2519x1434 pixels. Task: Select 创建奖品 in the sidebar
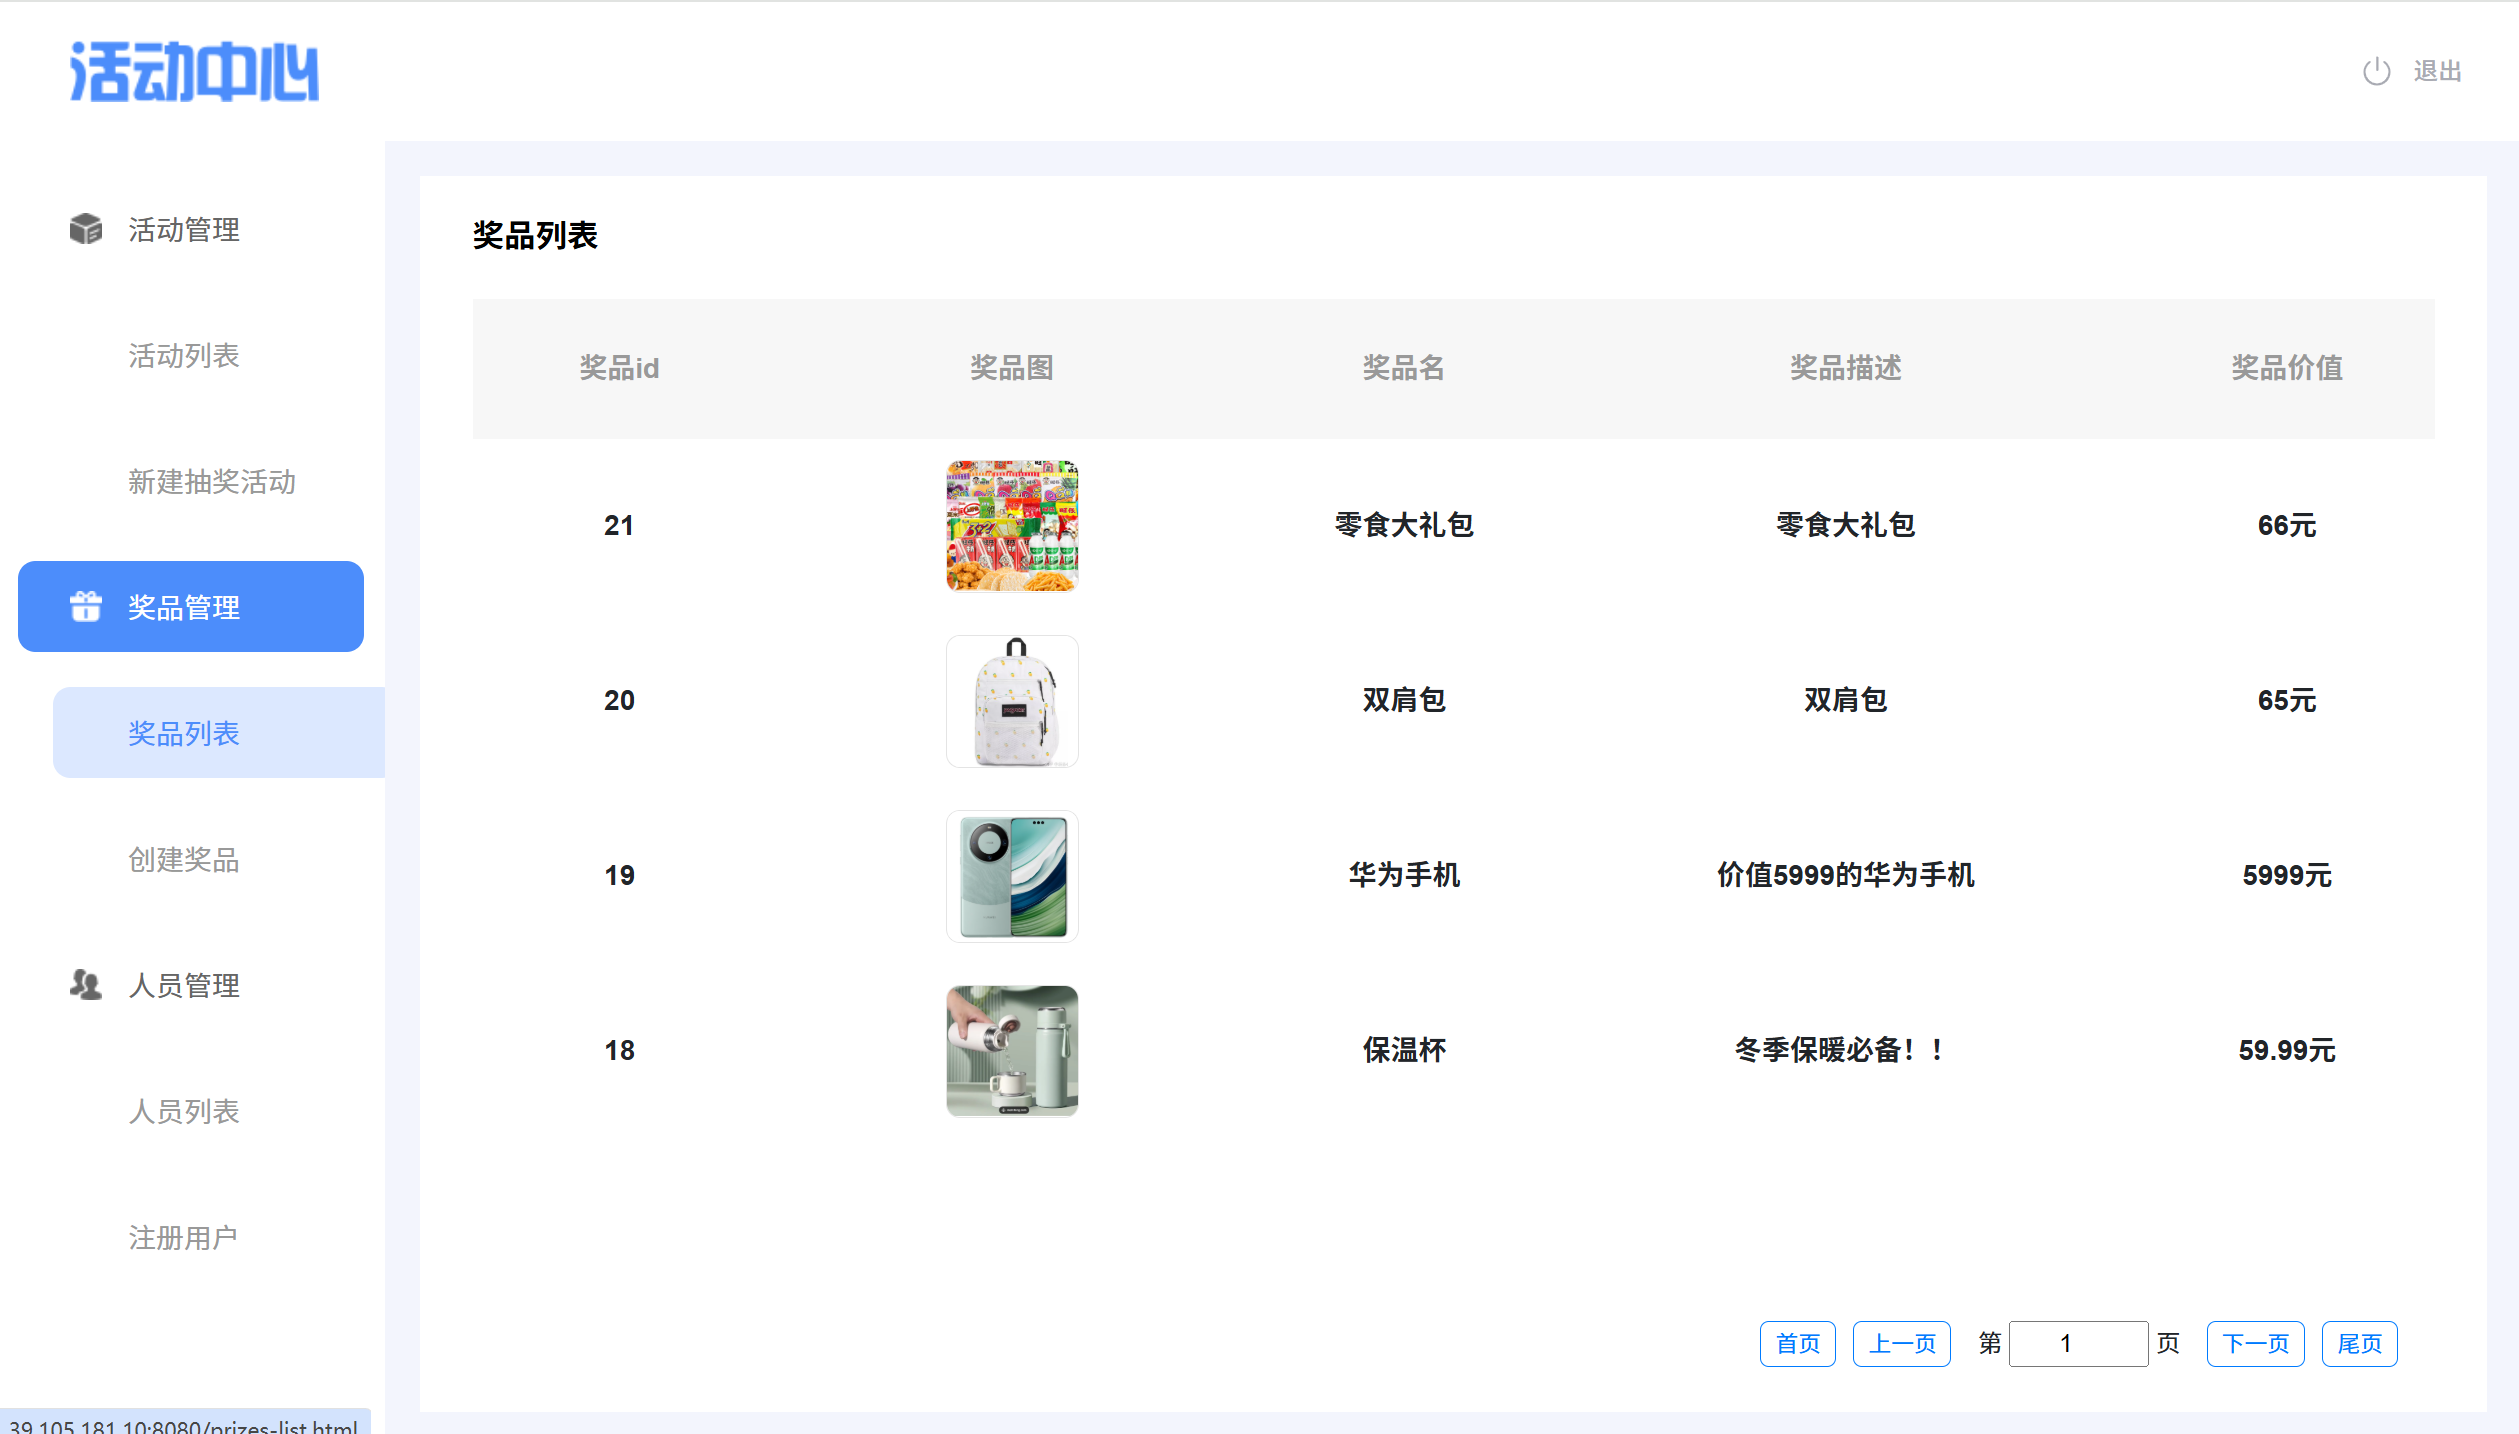pos(184,860)
